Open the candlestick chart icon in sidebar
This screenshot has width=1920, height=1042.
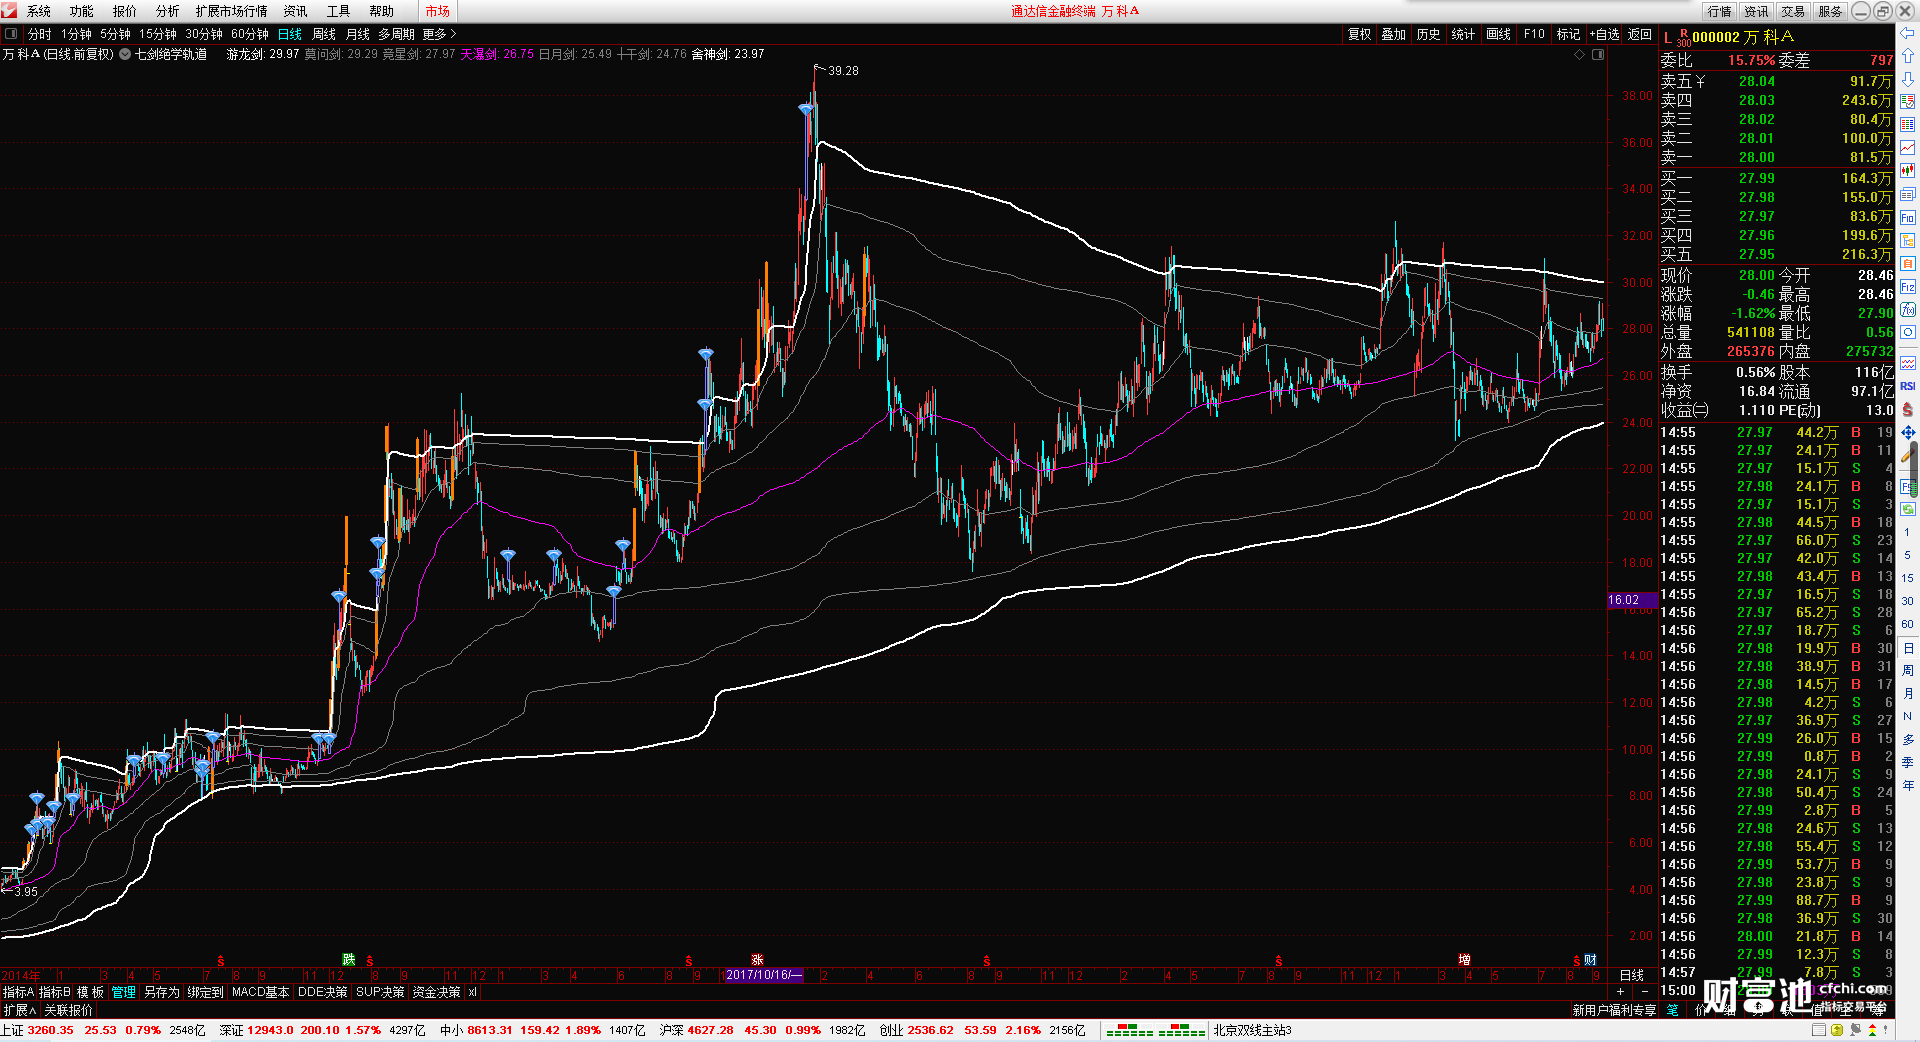tap(1907, 171)
